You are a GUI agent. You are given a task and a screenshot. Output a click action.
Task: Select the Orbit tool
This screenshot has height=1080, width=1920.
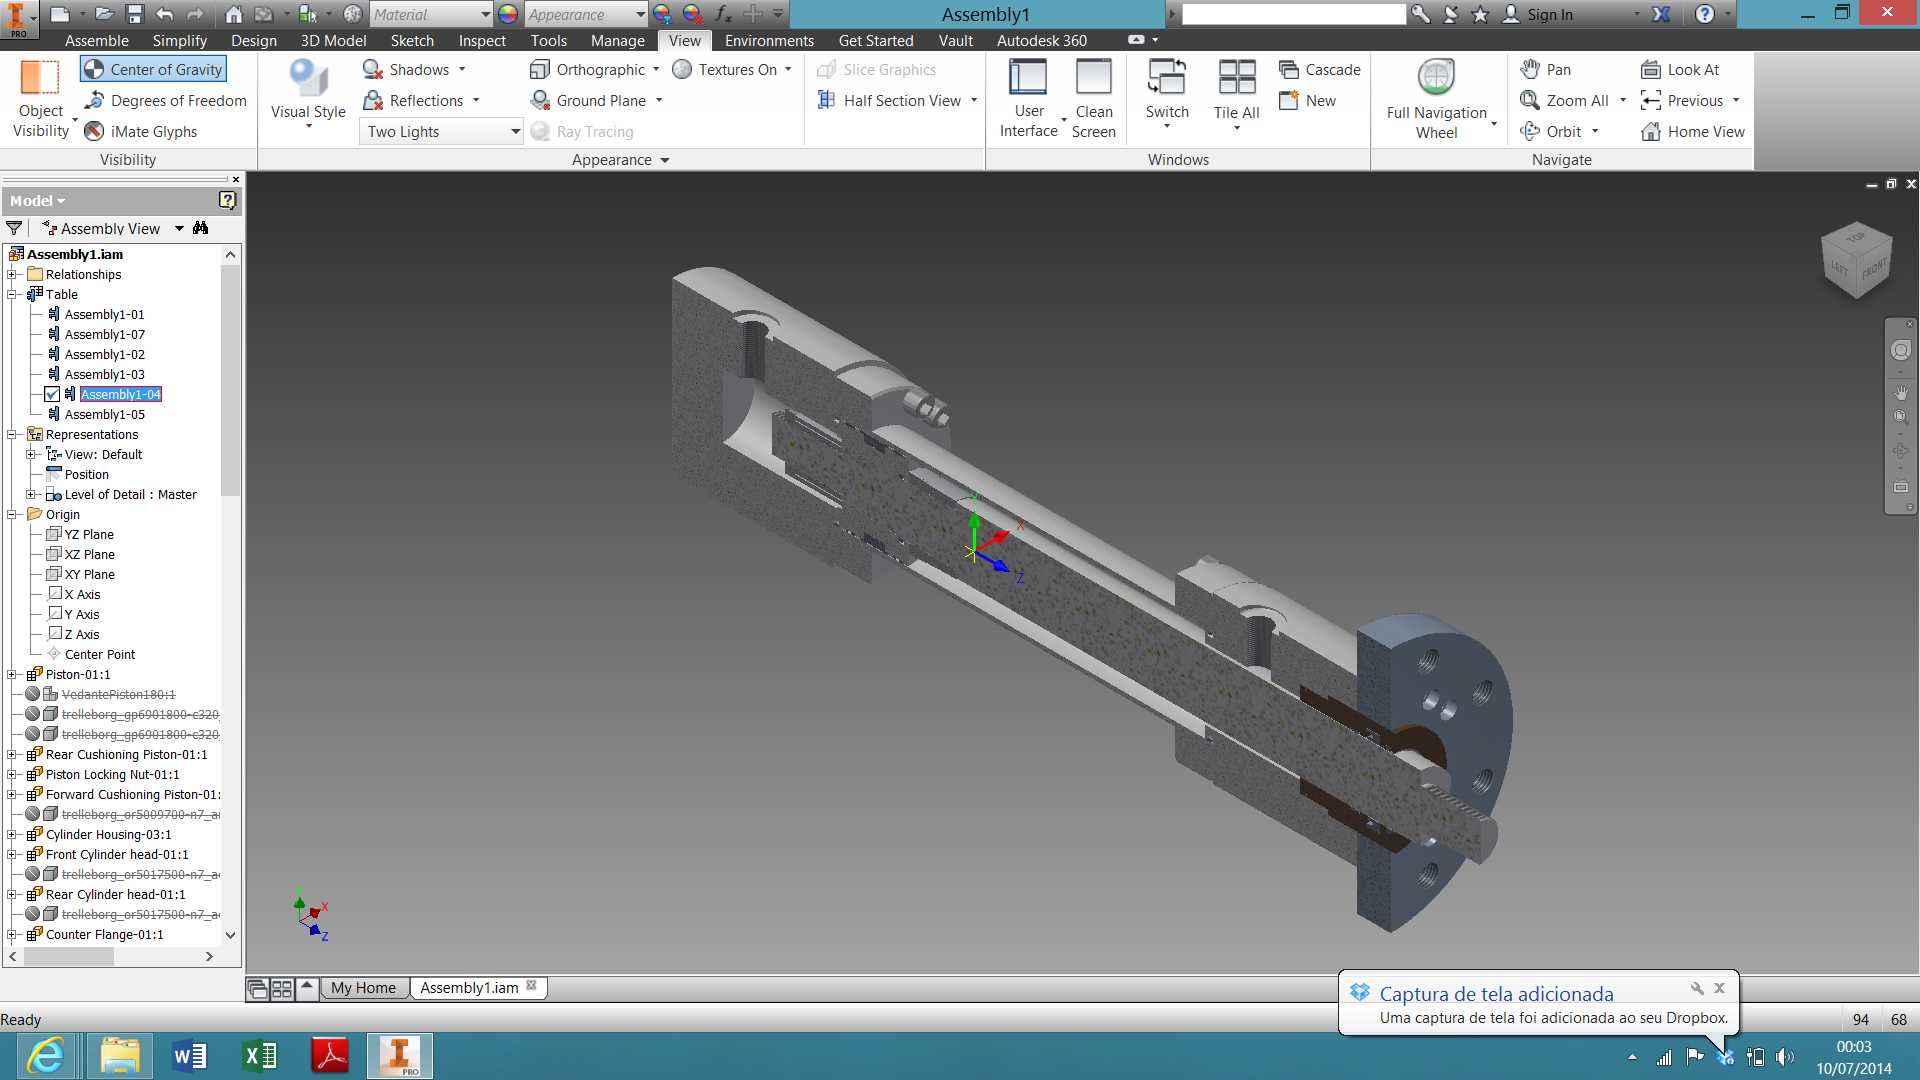[x=1551, y=131]
